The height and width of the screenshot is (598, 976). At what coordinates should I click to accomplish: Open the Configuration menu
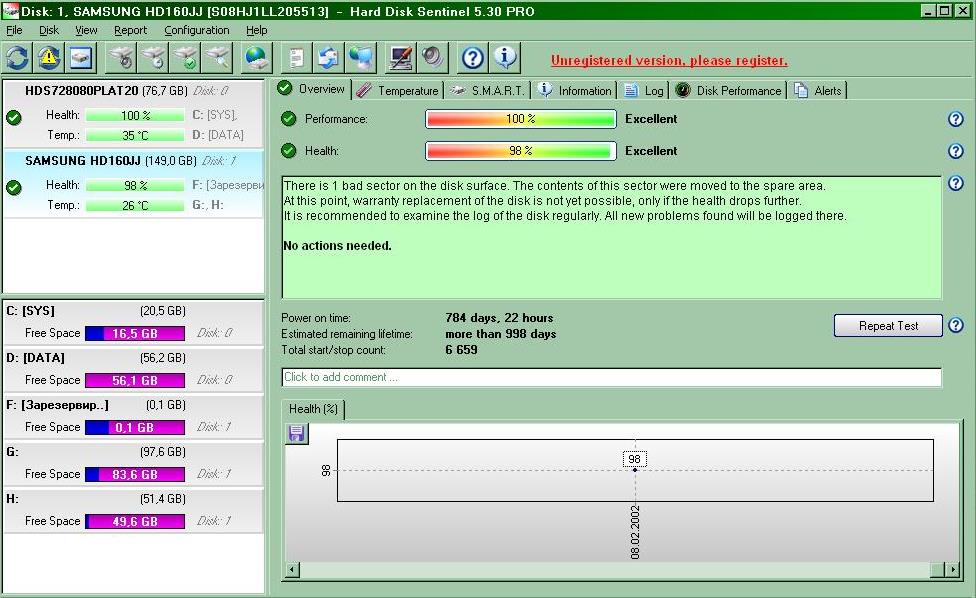point(197,30)
